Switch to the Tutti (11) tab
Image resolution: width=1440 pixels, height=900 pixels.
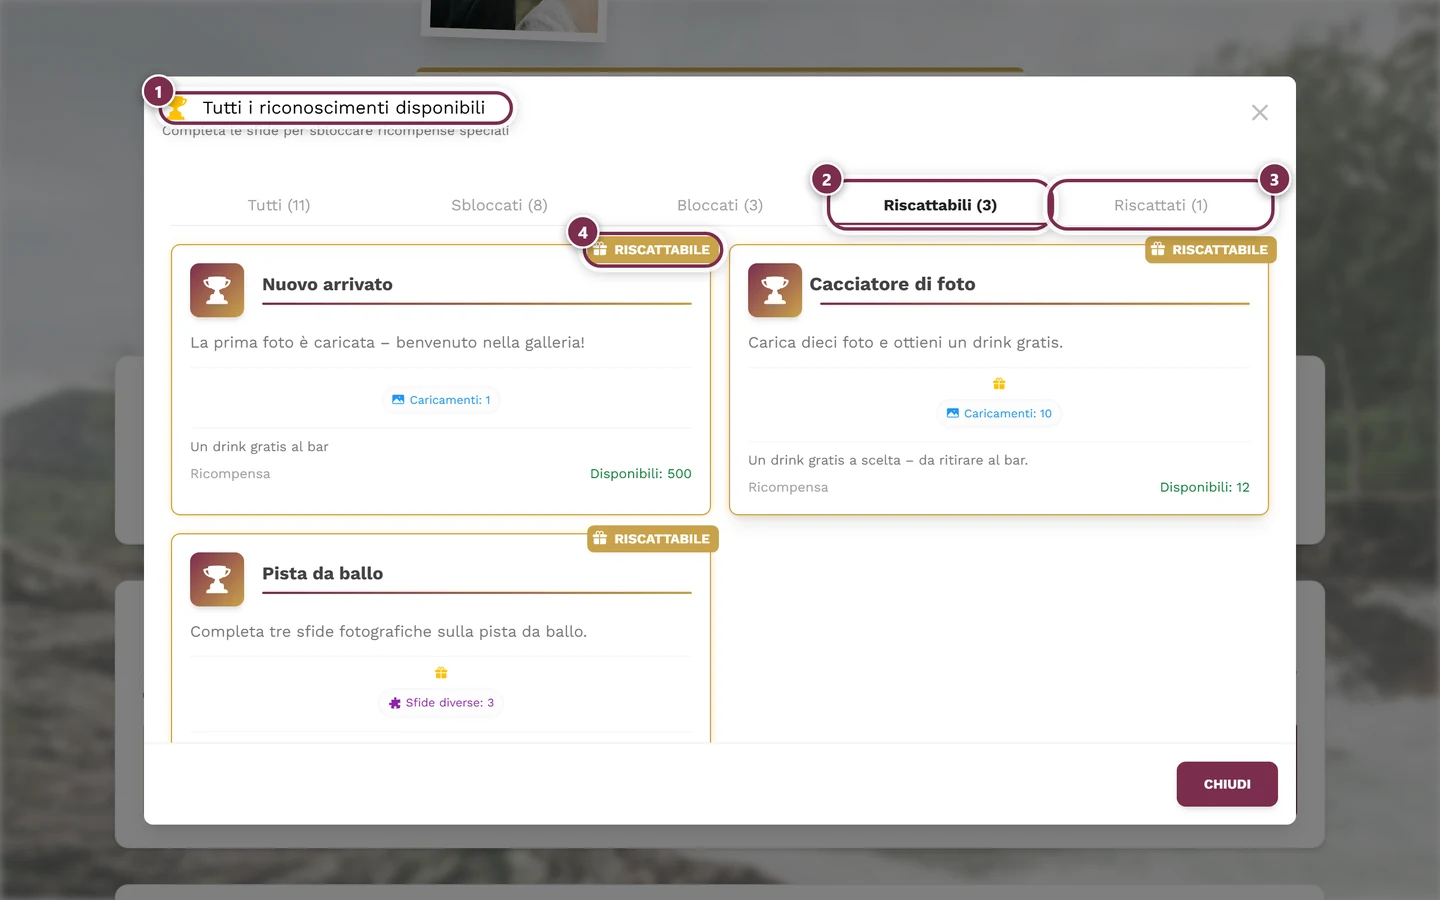pos(279,205)
